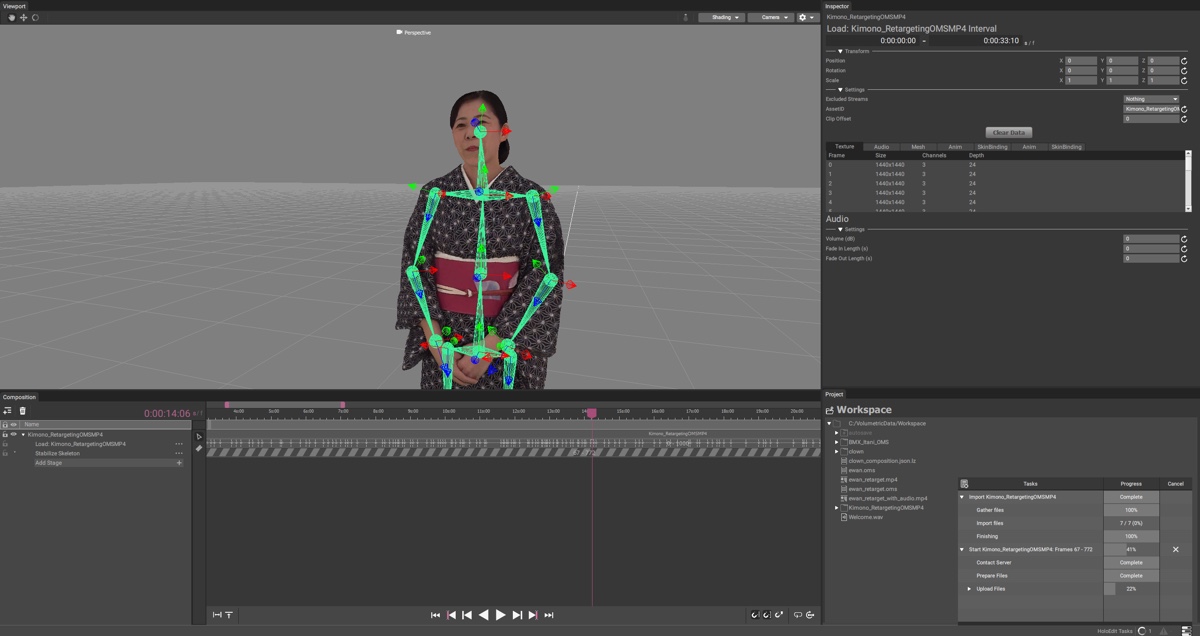The width and height of the screenshot is (1200, 636).
Task: Switch to the Mesh tab in Inspector
Action: (x=918, y=147)
